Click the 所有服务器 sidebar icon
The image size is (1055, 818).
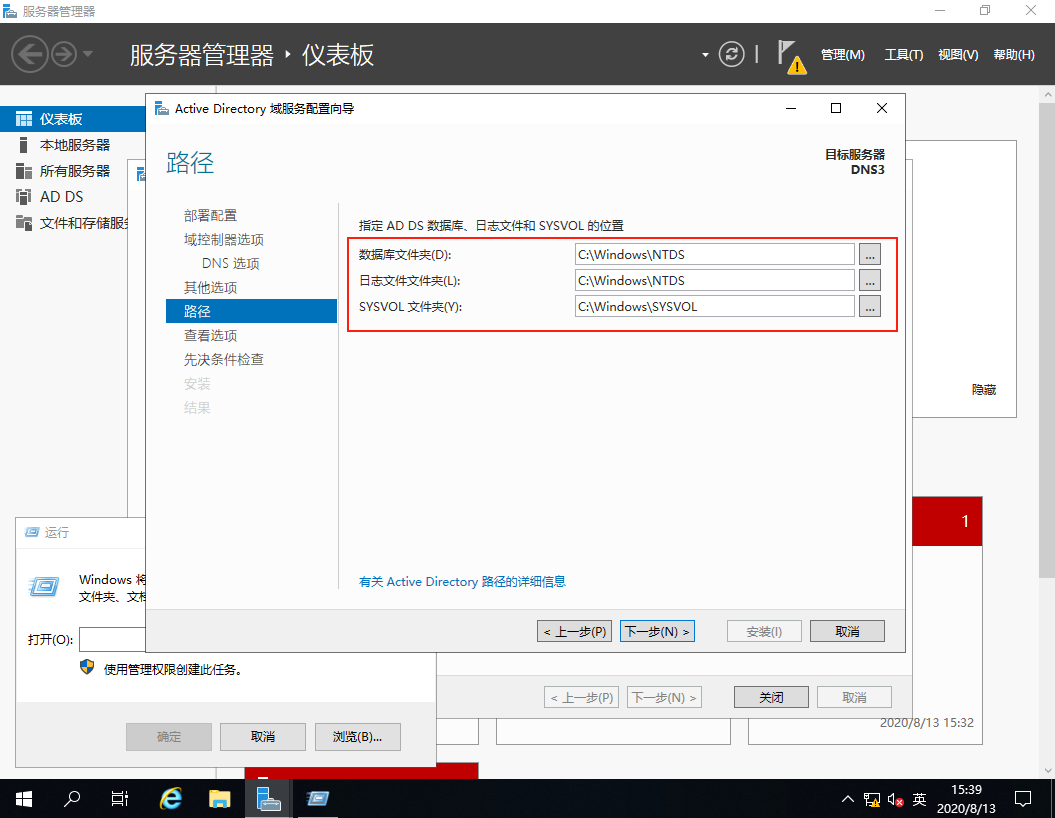(x=24, y=171)
